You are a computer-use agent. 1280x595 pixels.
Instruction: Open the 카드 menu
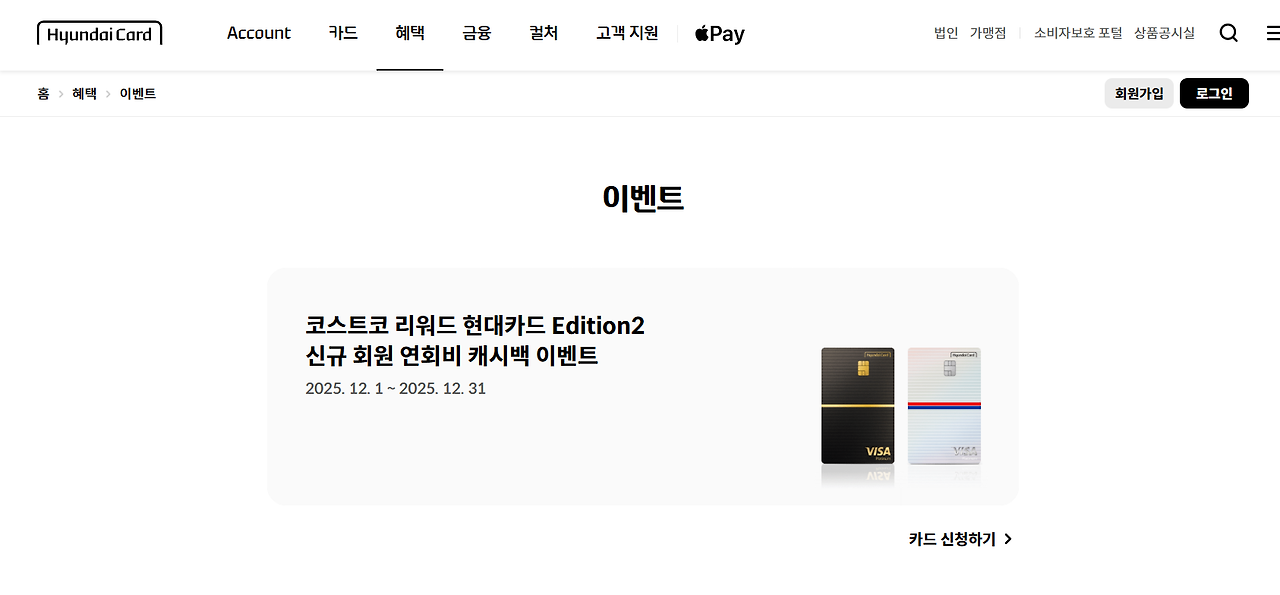tap(343, 33)
